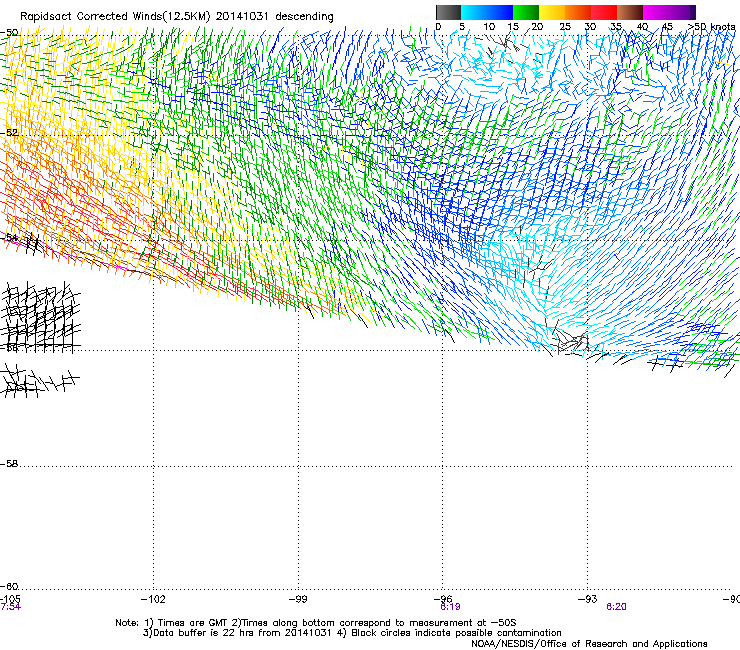Click the magenta 40-45 knots legend swatch
The height and width of the screenshot is (650, 740).
[656, 12]
